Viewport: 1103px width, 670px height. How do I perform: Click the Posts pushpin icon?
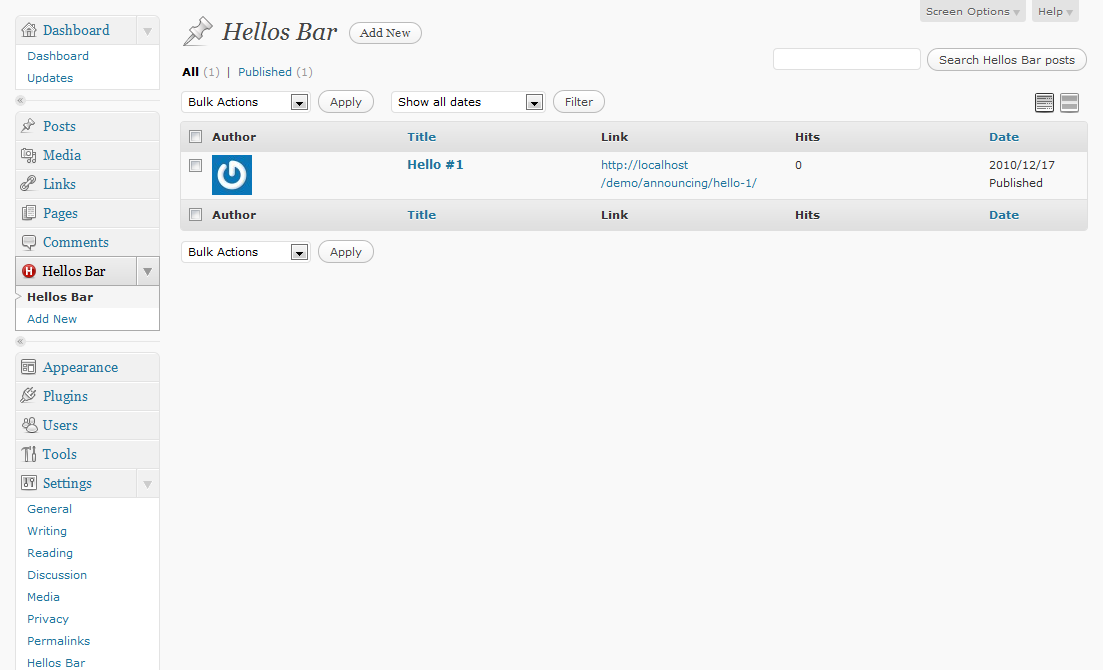click(x=28, y=126)
